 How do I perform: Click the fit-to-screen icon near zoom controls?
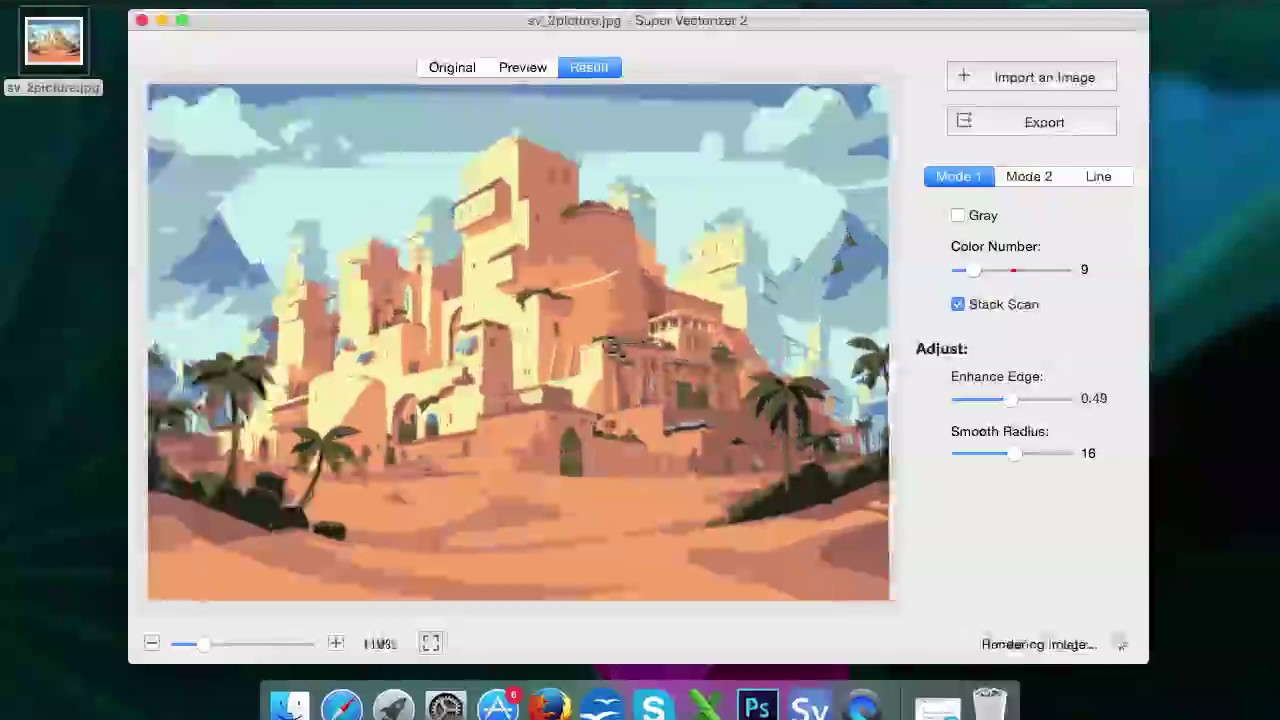click(x=430, y=643)
